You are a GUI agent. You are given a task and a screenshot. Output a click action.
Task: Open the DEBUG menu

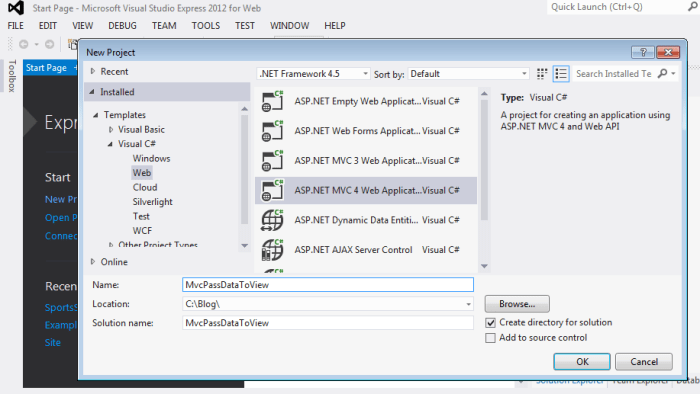coord(122,25)
